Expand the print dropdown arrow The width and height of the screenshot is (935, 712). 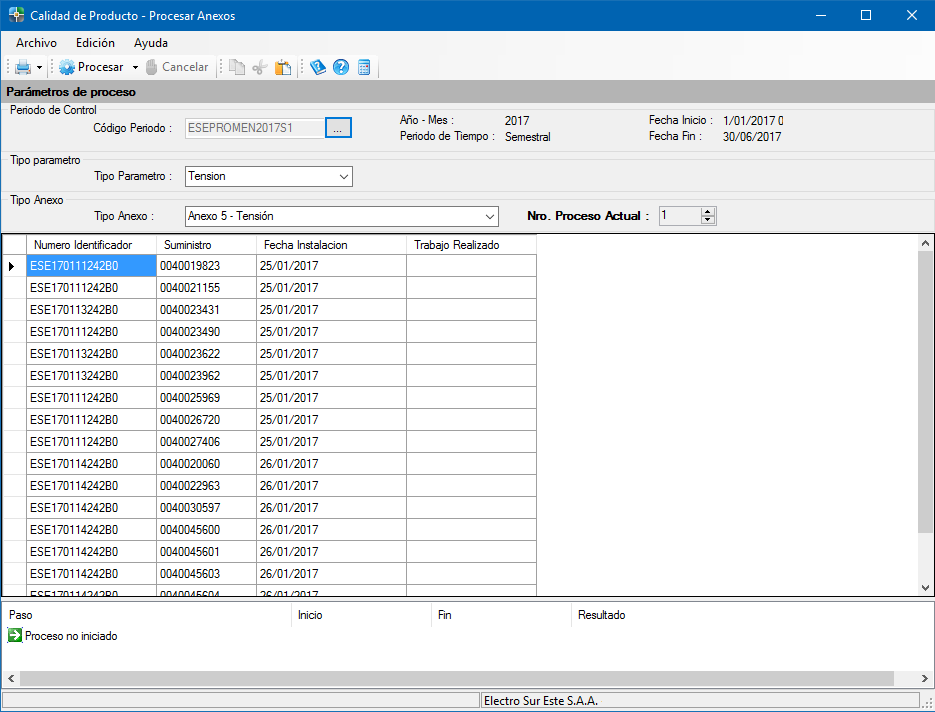tap(39, 68)
